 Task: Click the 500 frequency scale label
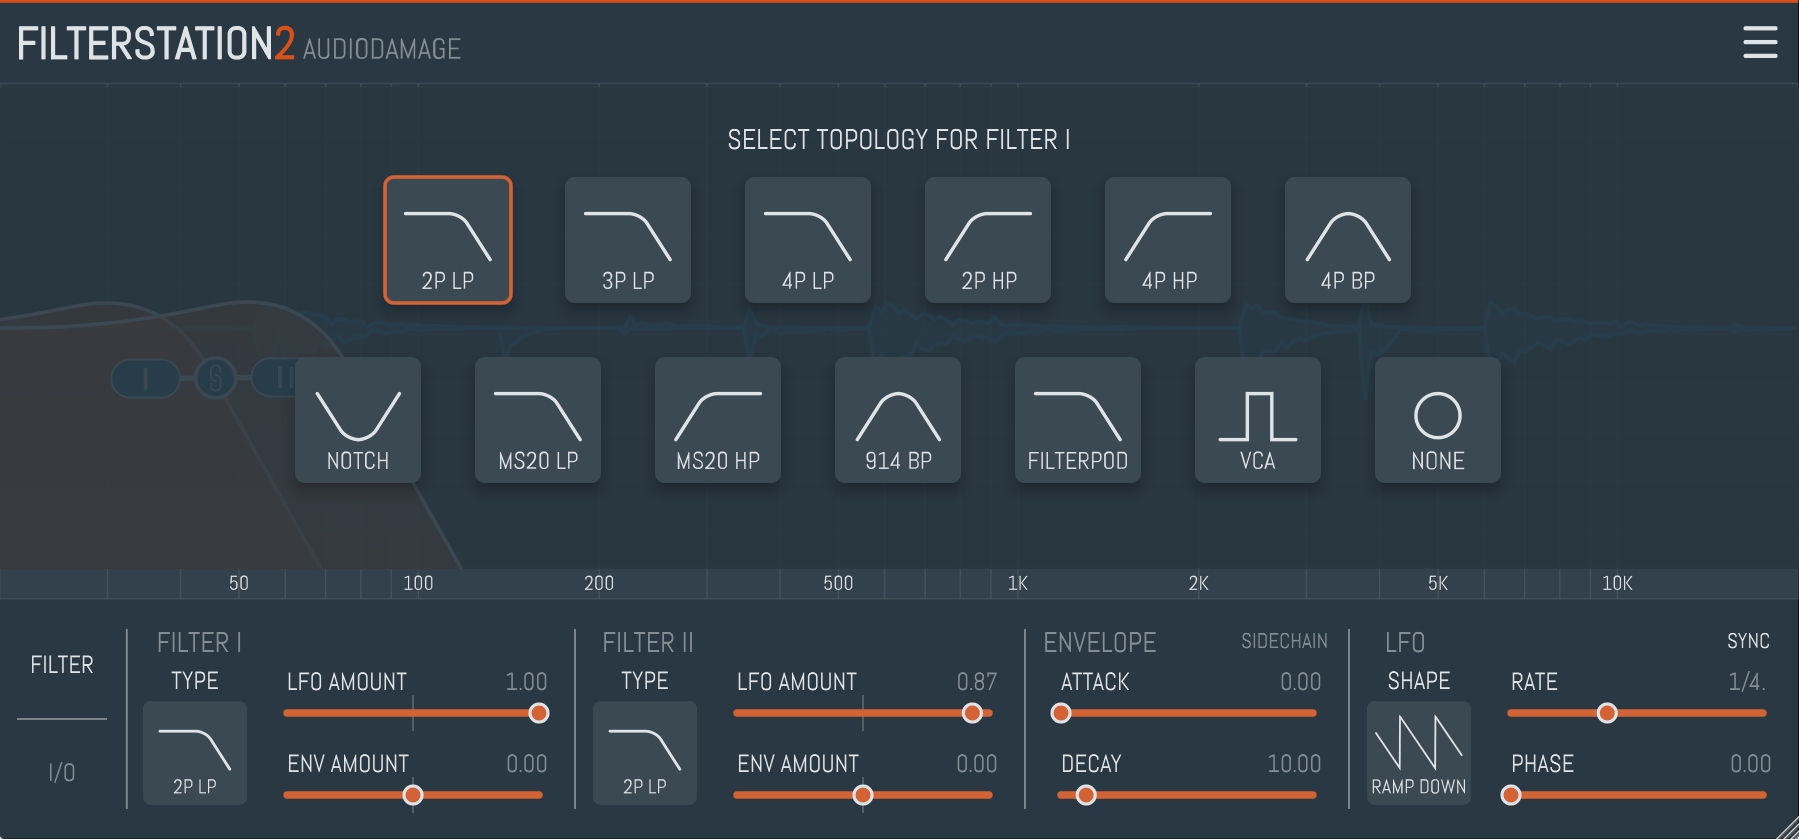pos(838,583)
